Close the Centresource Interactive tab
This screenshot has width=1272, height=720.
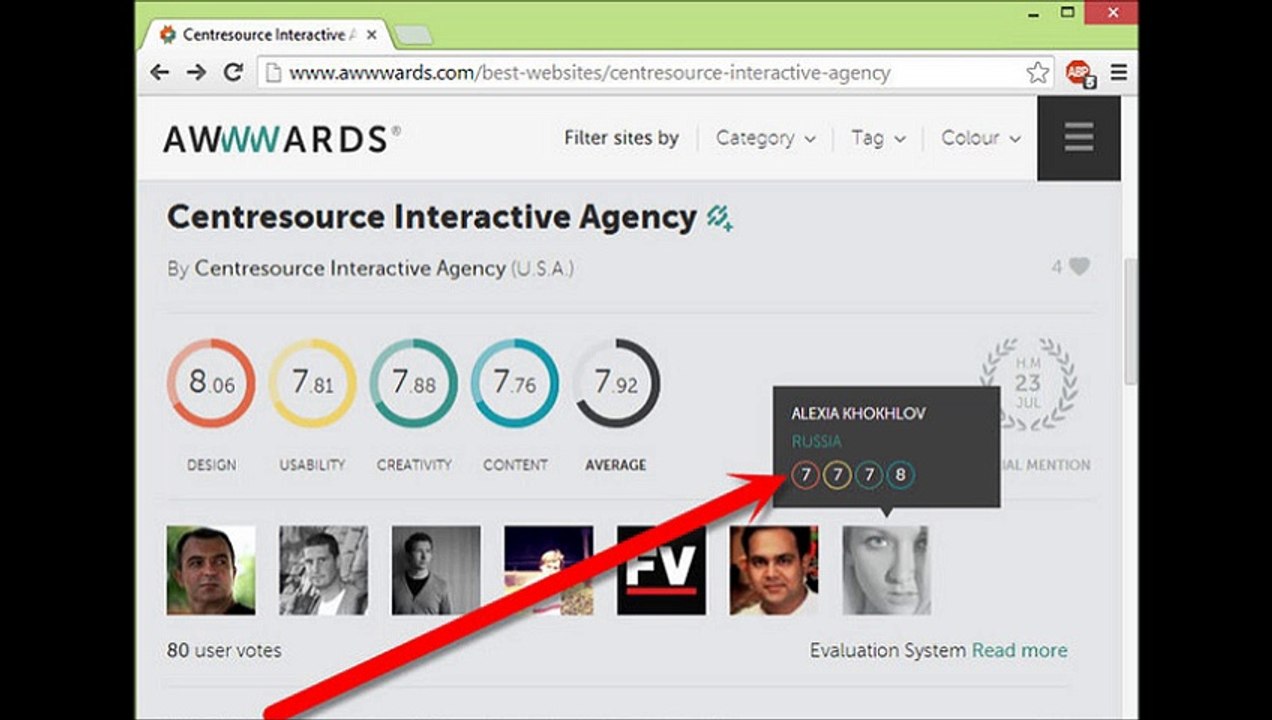click(372, 34)
